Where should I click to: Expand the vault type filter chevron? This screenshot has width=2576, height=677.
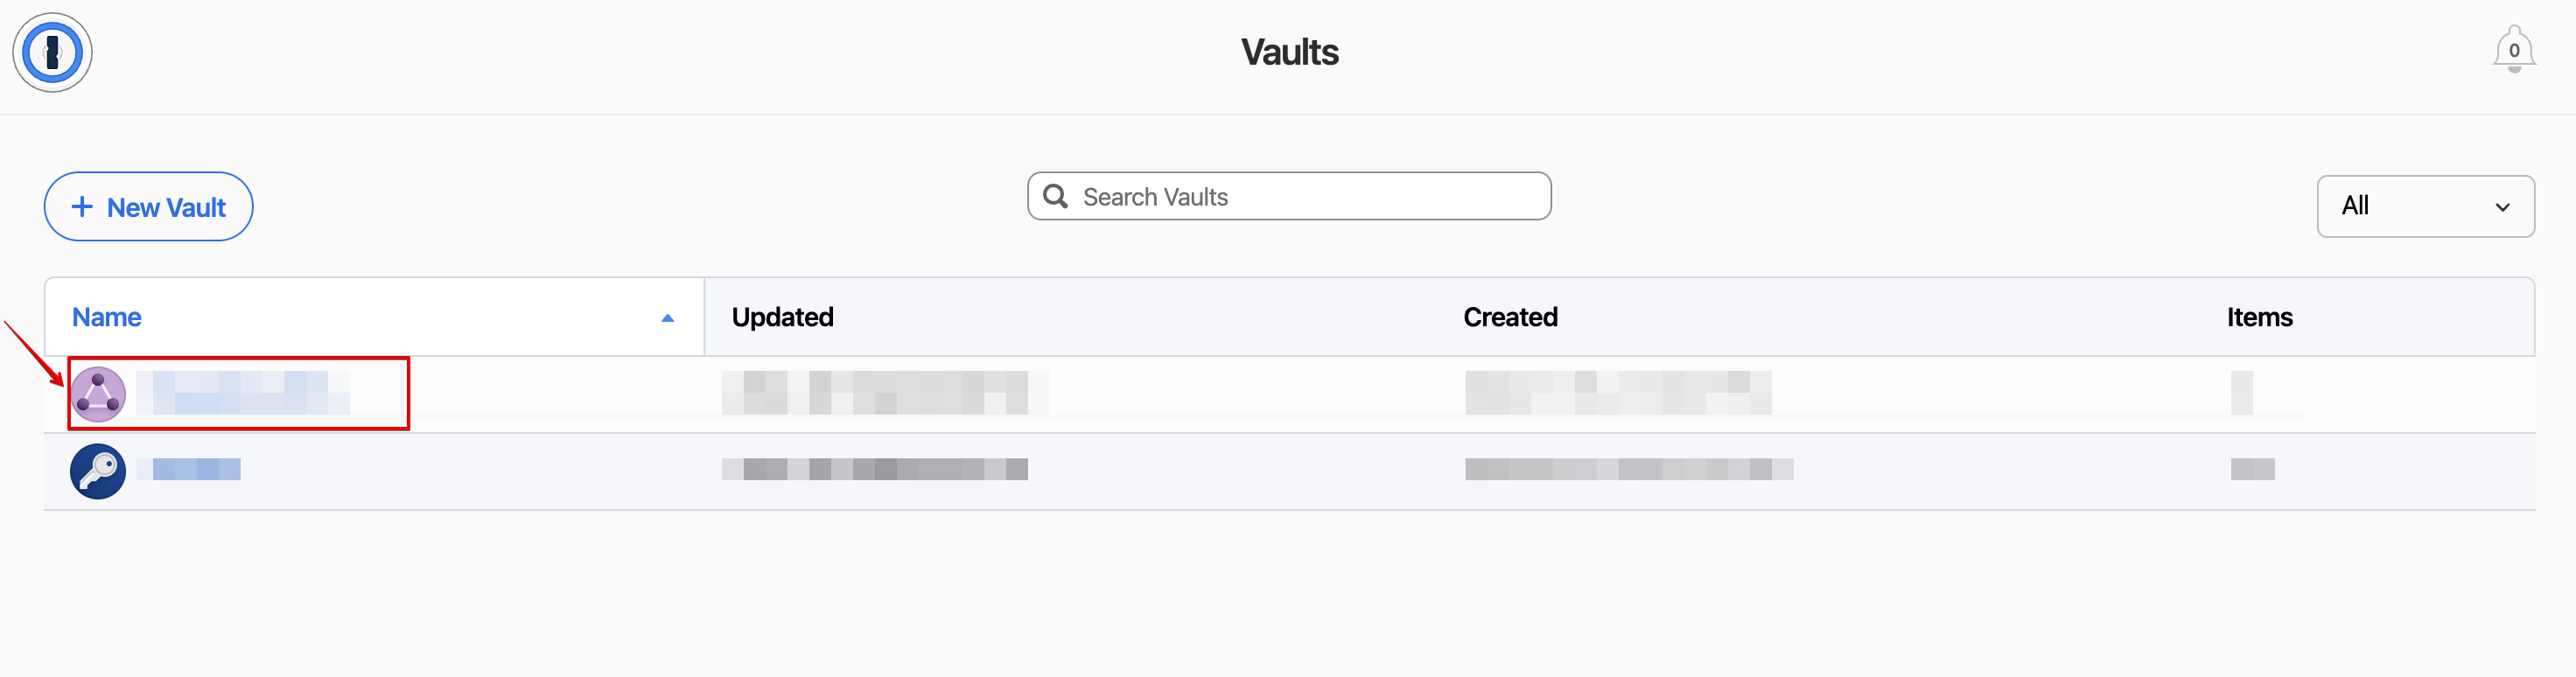point(2503,207)
